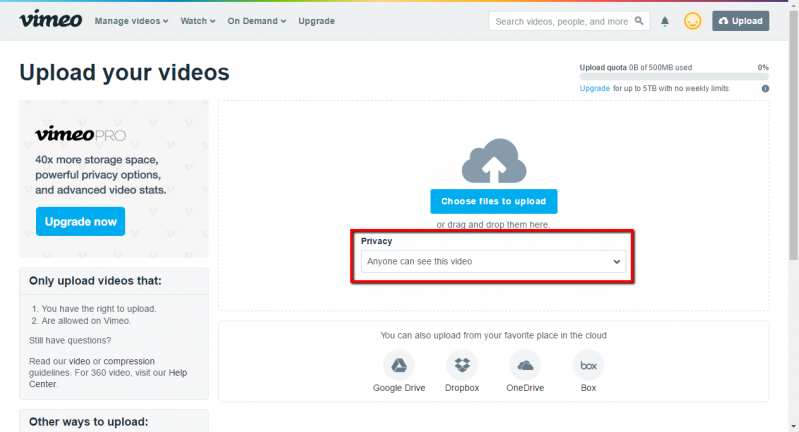Click the cloud upload illustration
Viewport: 799px width, 432px height.
pos(494,161)
